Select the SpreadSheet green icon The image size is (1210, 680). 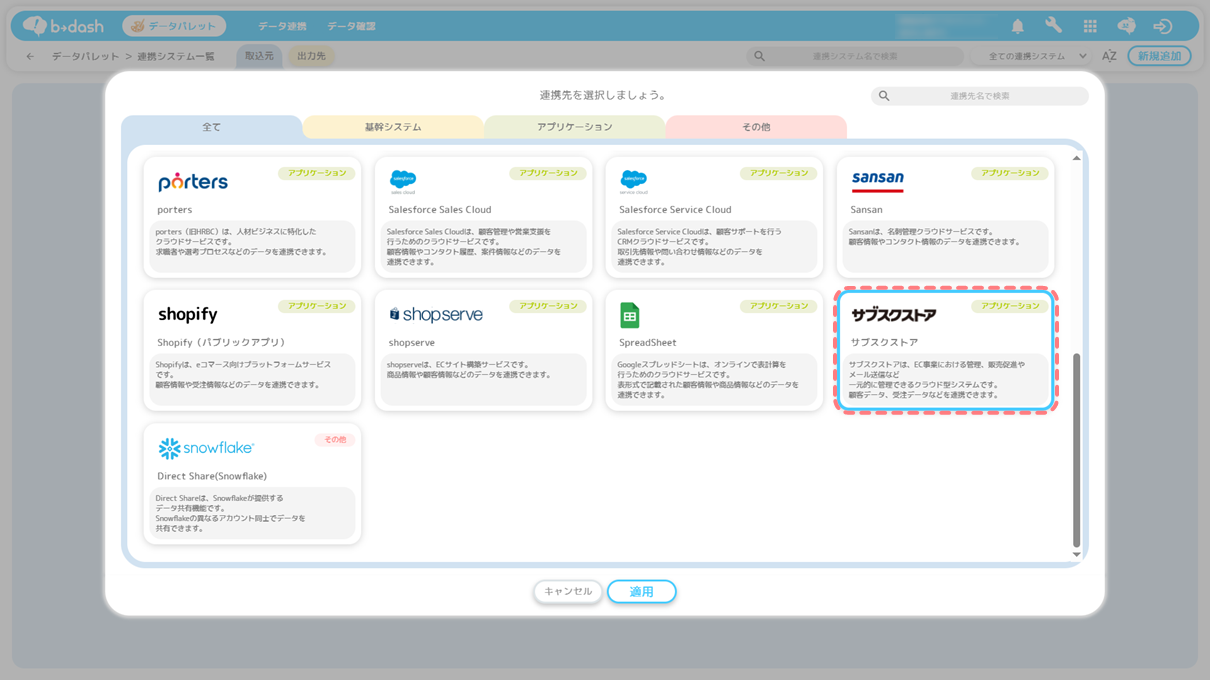(629, 315)
